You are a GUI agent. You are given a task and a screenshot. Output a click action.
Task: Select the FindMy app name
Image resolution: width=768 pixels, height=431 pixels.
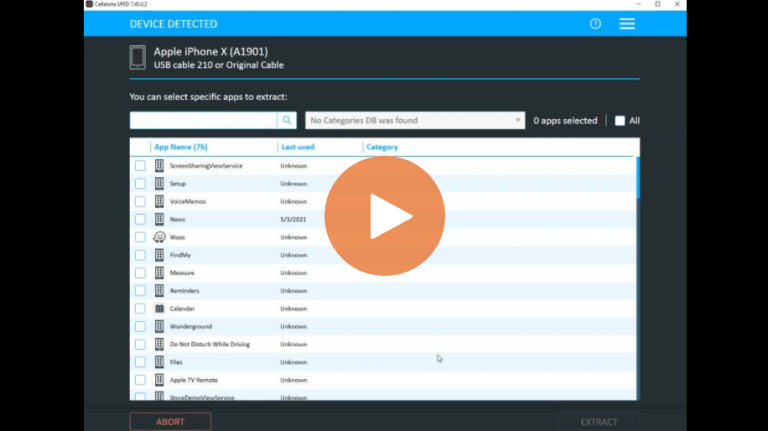tap(180, 255)
